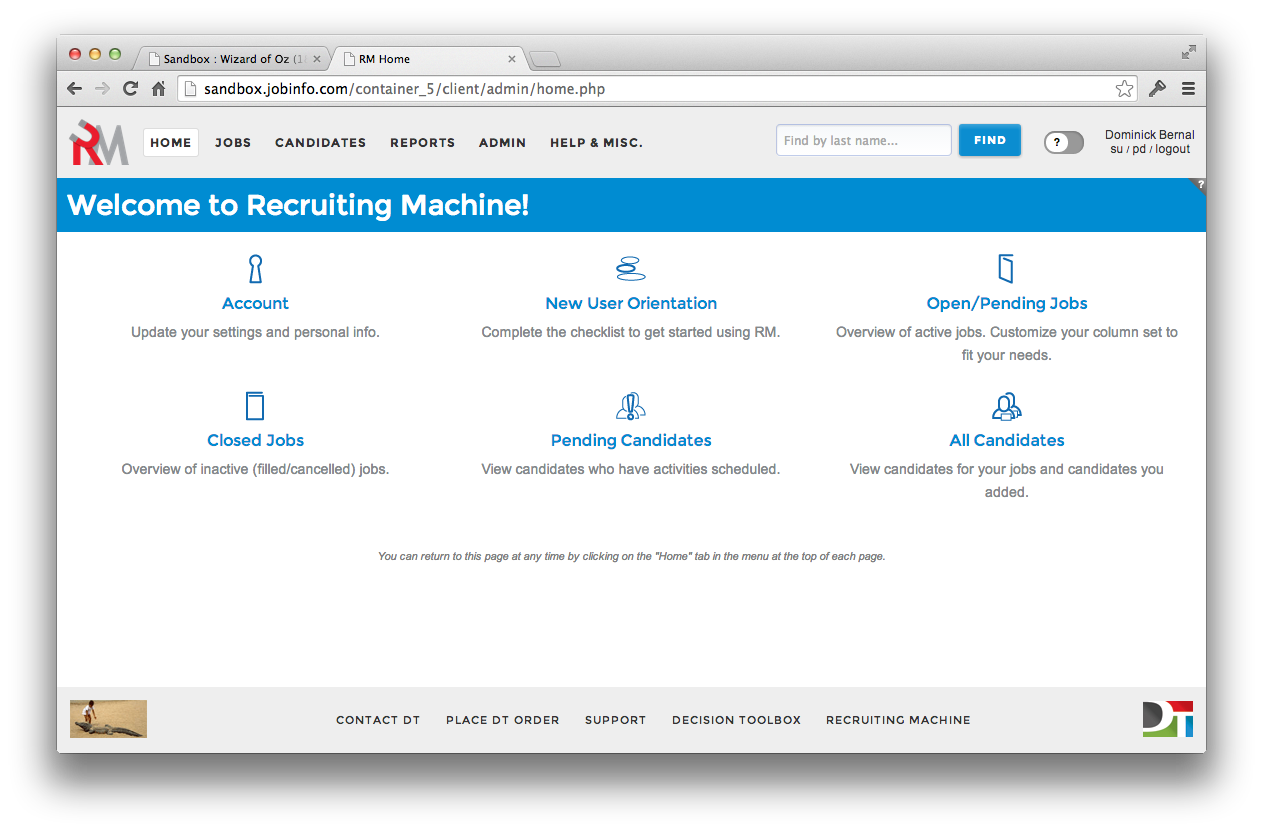Click the su link under the user name
This screenshot has width=1263, height=832.
[1116, 149]
